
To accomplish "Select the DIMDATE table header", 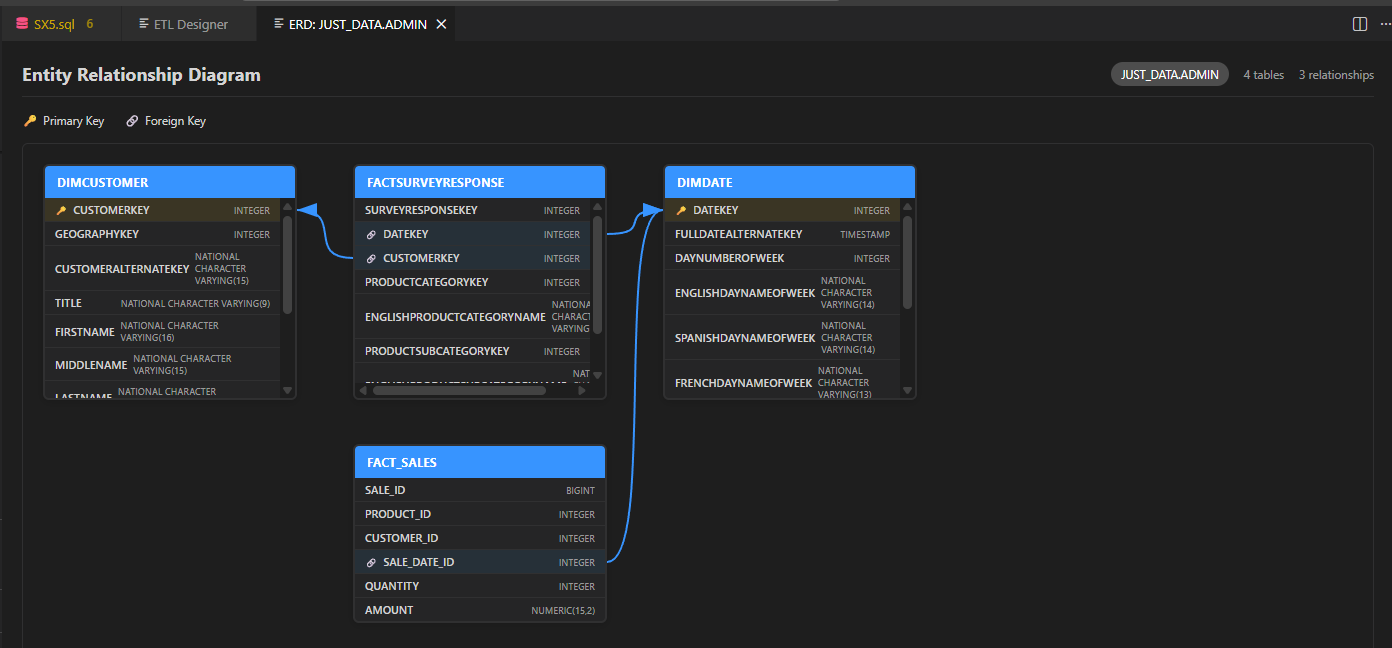I will coord(790,183).
